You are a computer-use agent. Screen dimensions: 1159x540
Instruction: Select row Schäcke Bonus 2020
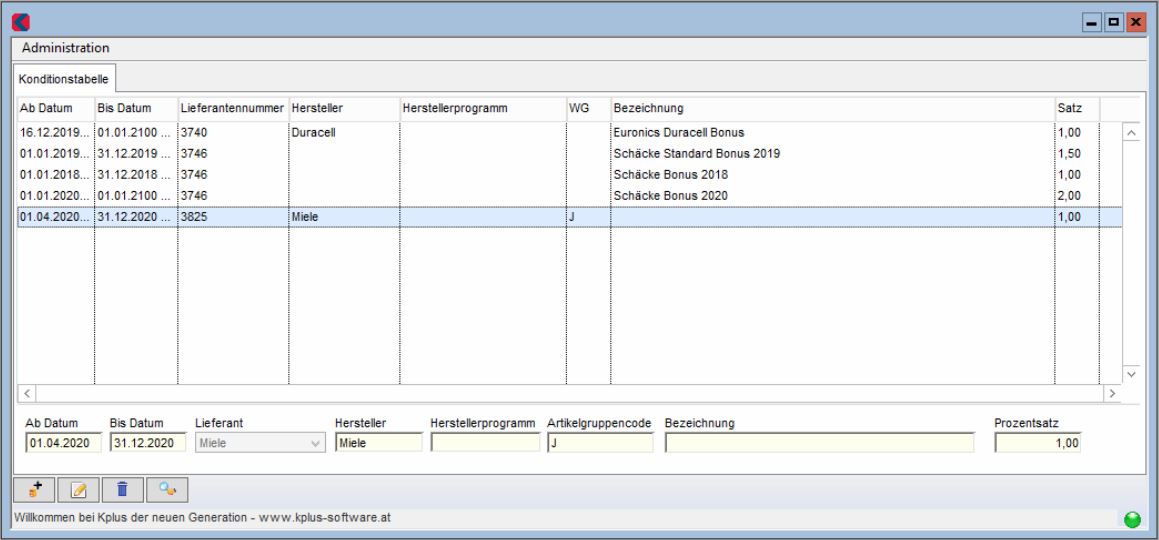[x=569, y=196]
